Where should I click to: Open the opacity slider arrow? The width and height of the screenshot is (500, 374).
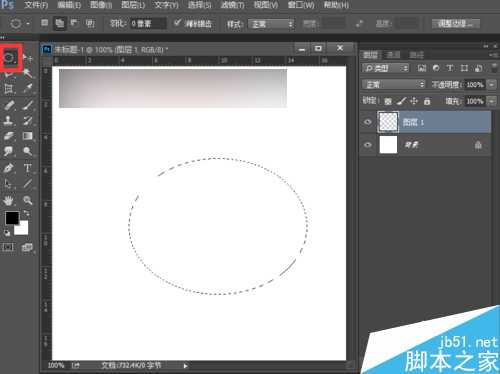pyautogui.click(x=492, y=84)
